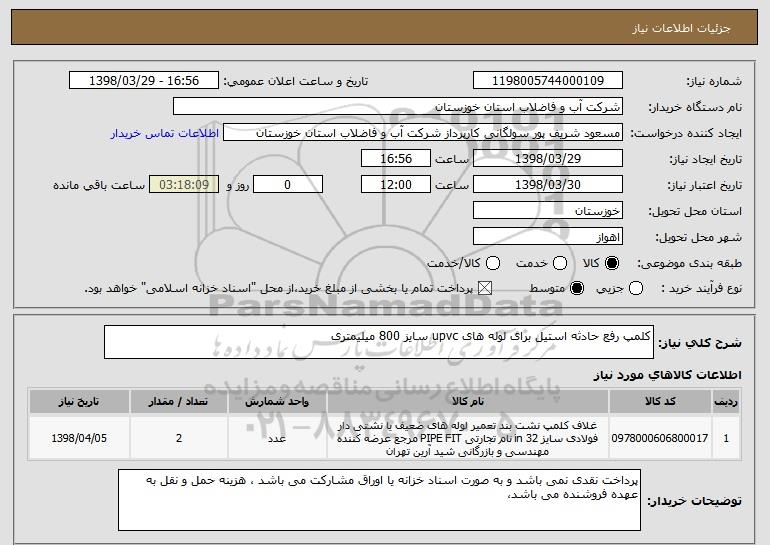Click the طبقه بندی موضوعی label
Screen dimensions: 770x545
pyautogui.click(x=689, y=264)
